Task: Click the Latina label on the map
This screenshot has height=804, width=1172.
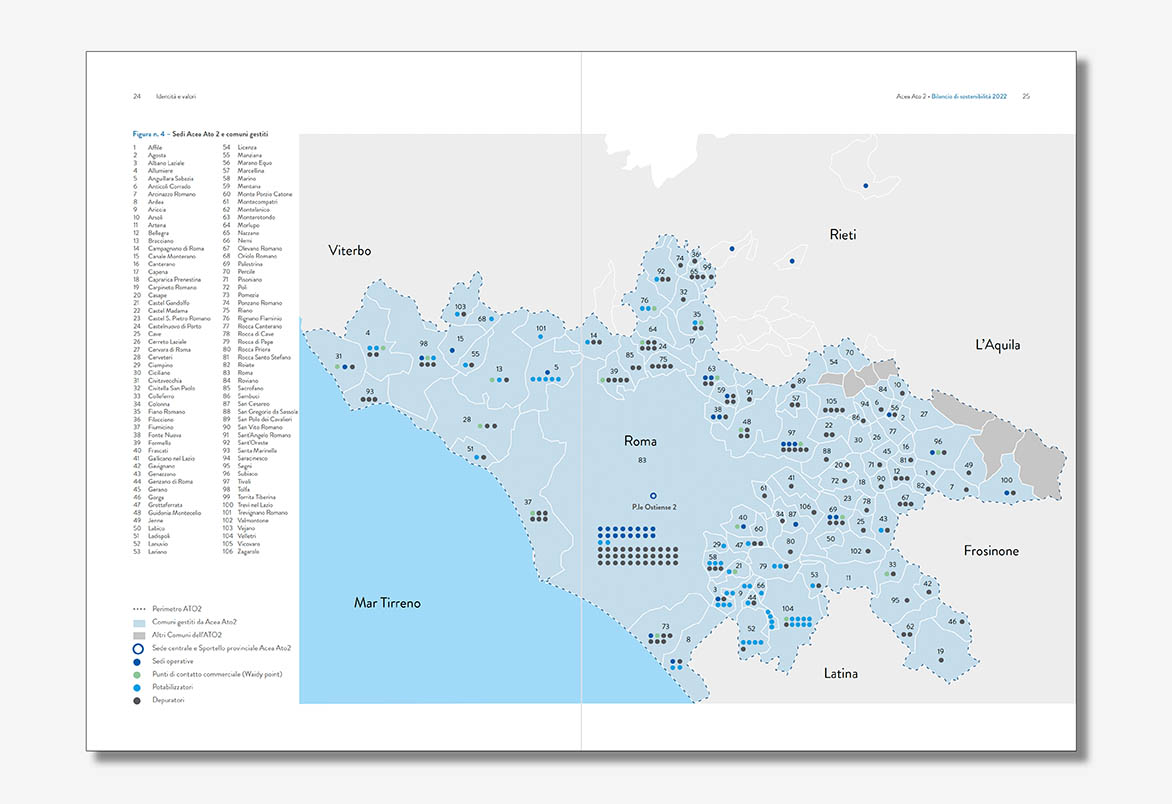Action: pyautogui.click(x=841, y=673)
